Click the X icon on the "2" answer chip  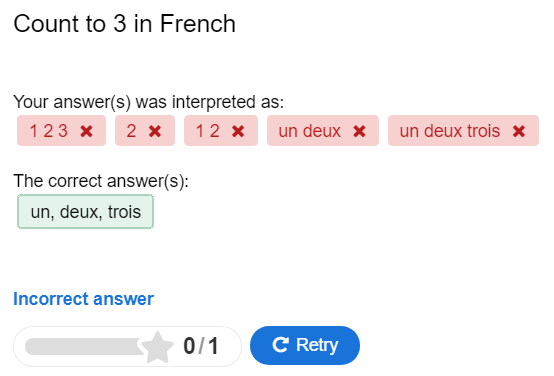point(155,131)
